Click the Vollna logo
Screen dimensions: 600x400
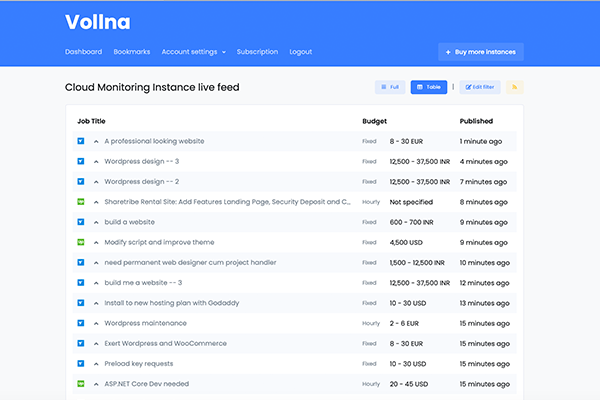tap(98, 22)
